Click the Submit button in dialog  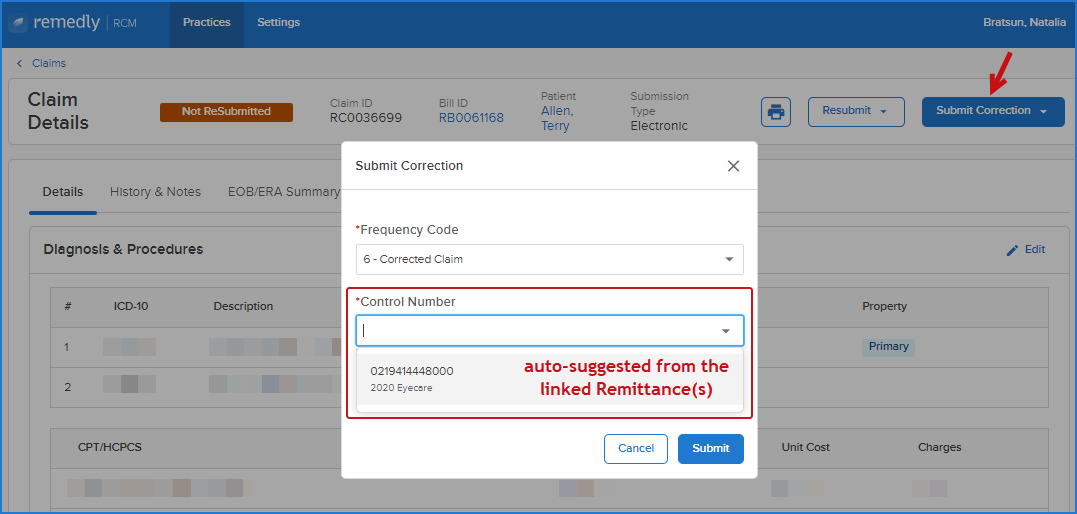coord(711,449)
